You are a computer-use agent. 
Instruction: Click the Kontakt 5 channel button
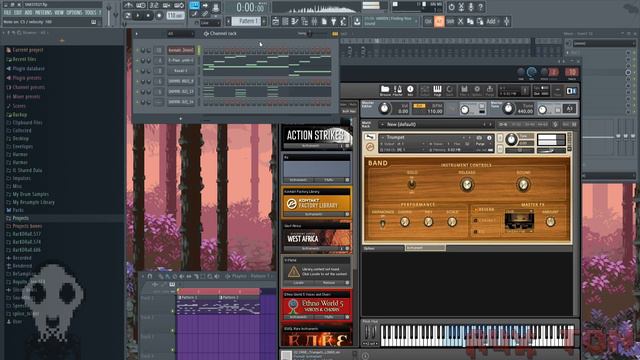(x=181, y=71)
